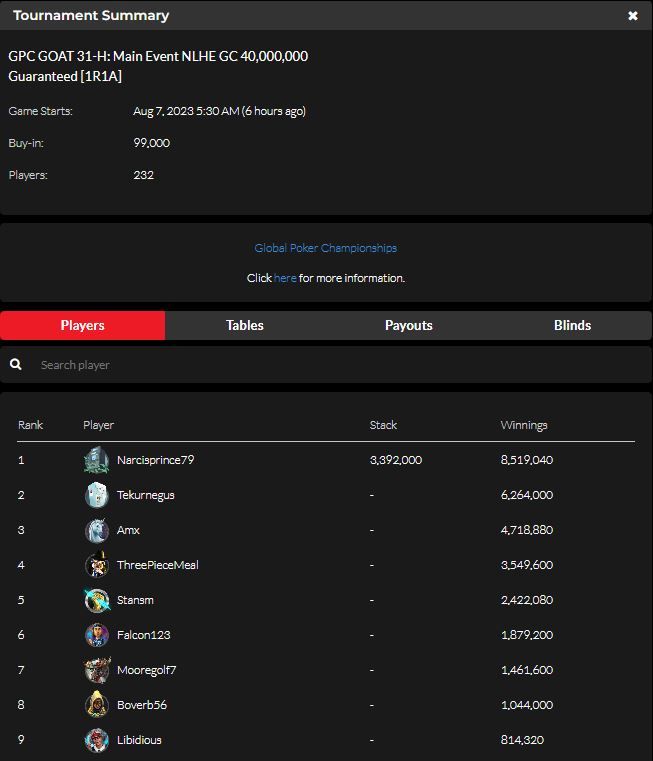The height and width of the screenshot is (761, 653).
Task: Show the Blinds tab
Action: click(572, 325)
